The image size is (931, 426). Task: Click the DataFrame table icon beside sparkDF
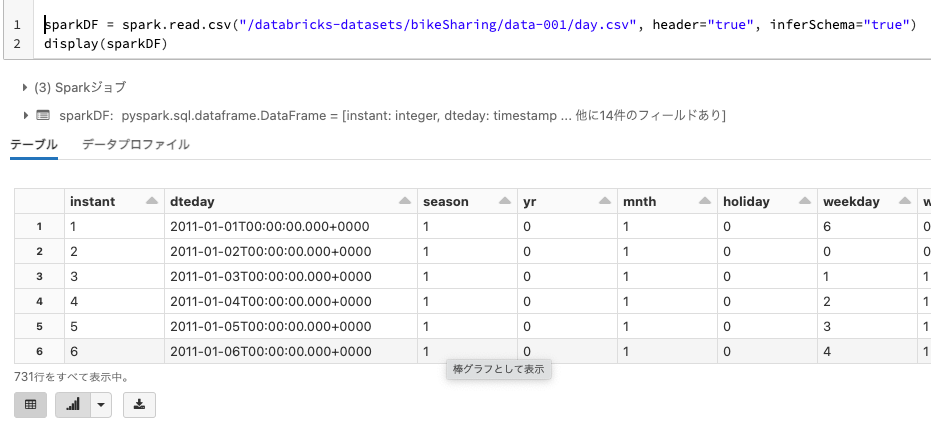click(x=43, y=115)
